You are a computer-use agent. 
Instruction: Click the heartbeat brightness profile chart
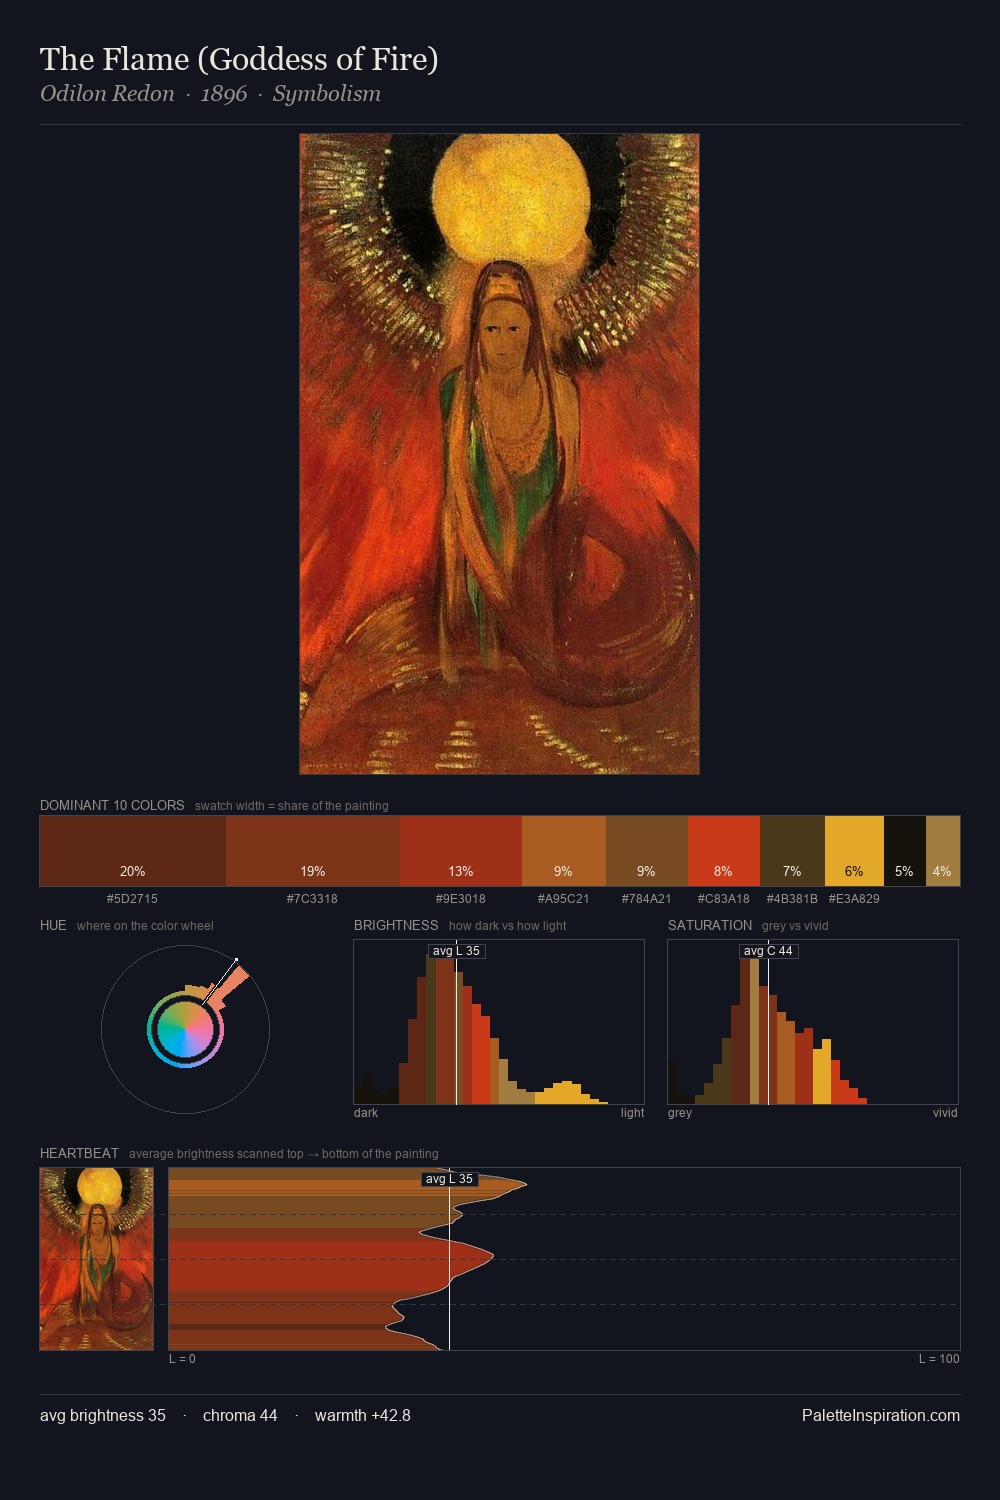click(564, 1259)
